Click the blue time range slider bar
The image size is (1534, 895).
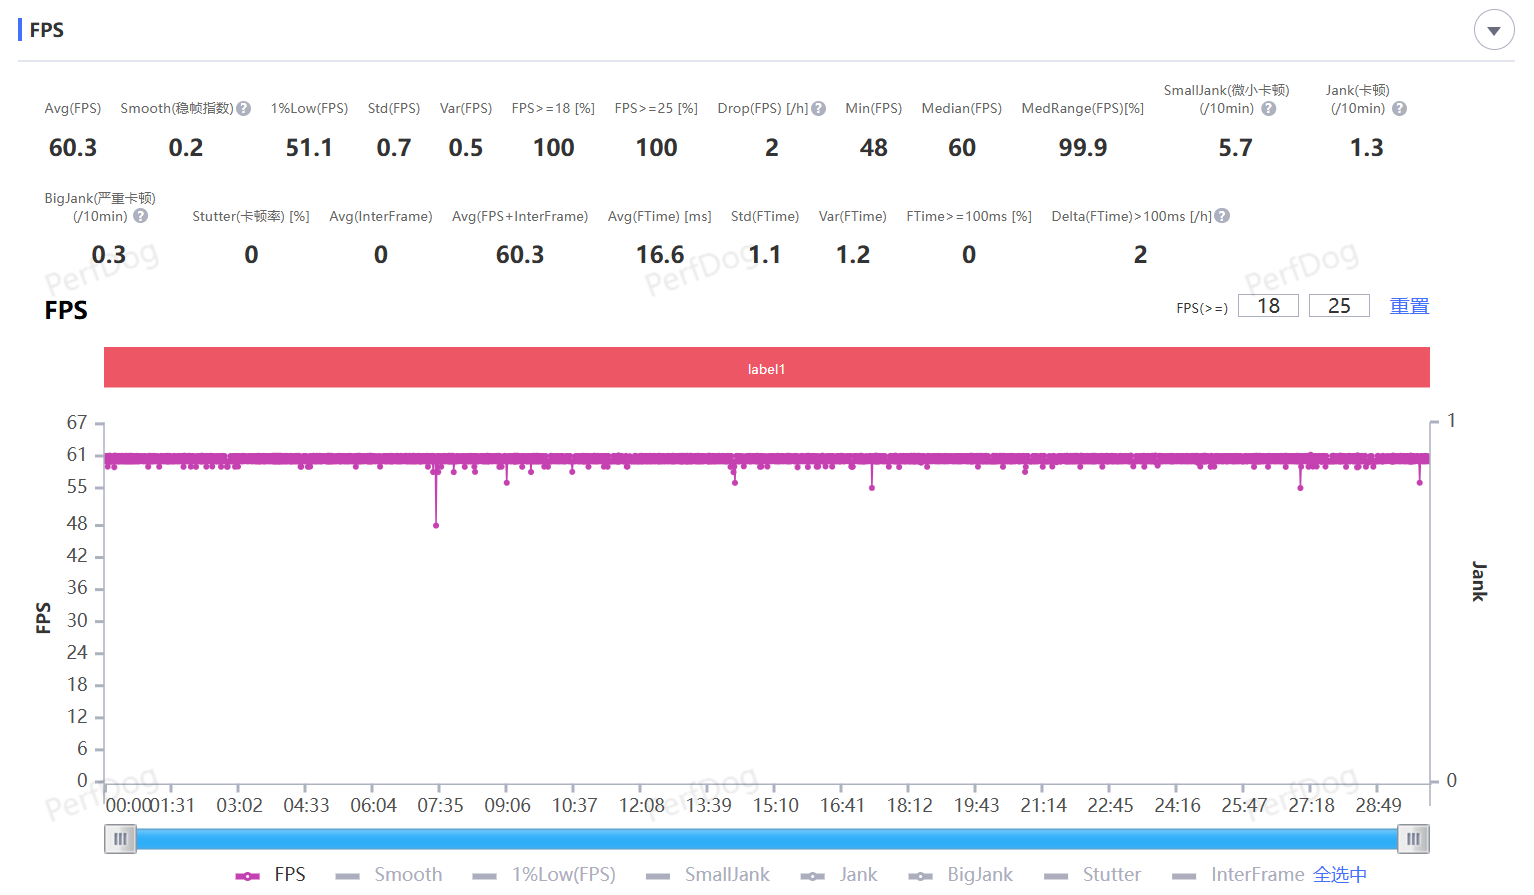pyautogui.click(x=766, y=839)
